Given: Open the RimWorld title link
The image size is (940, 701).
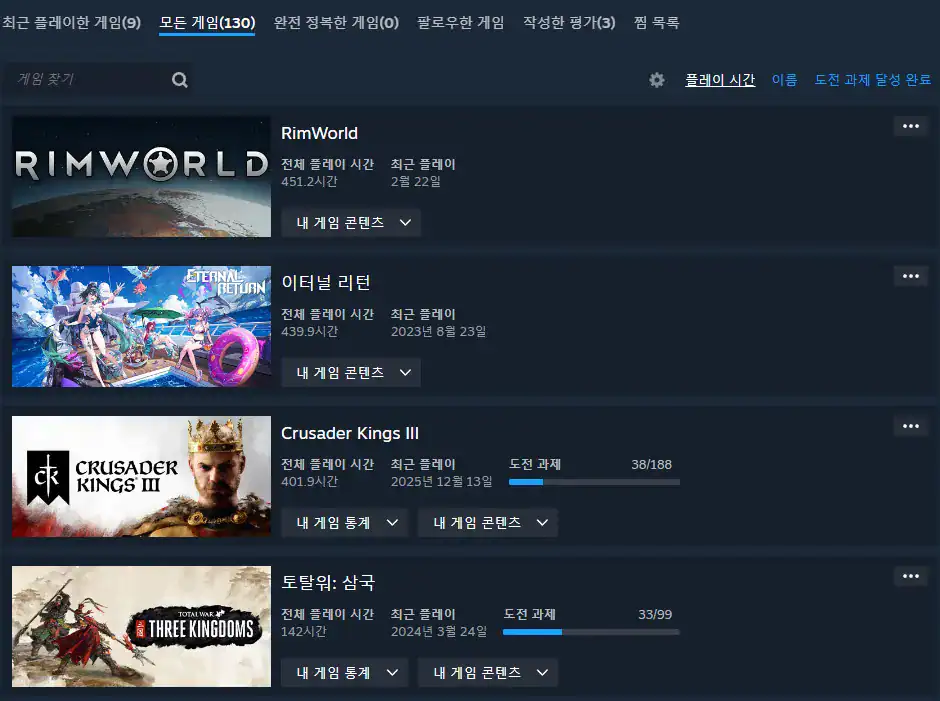Looking at the screenshot, I should tap(320, 133).
